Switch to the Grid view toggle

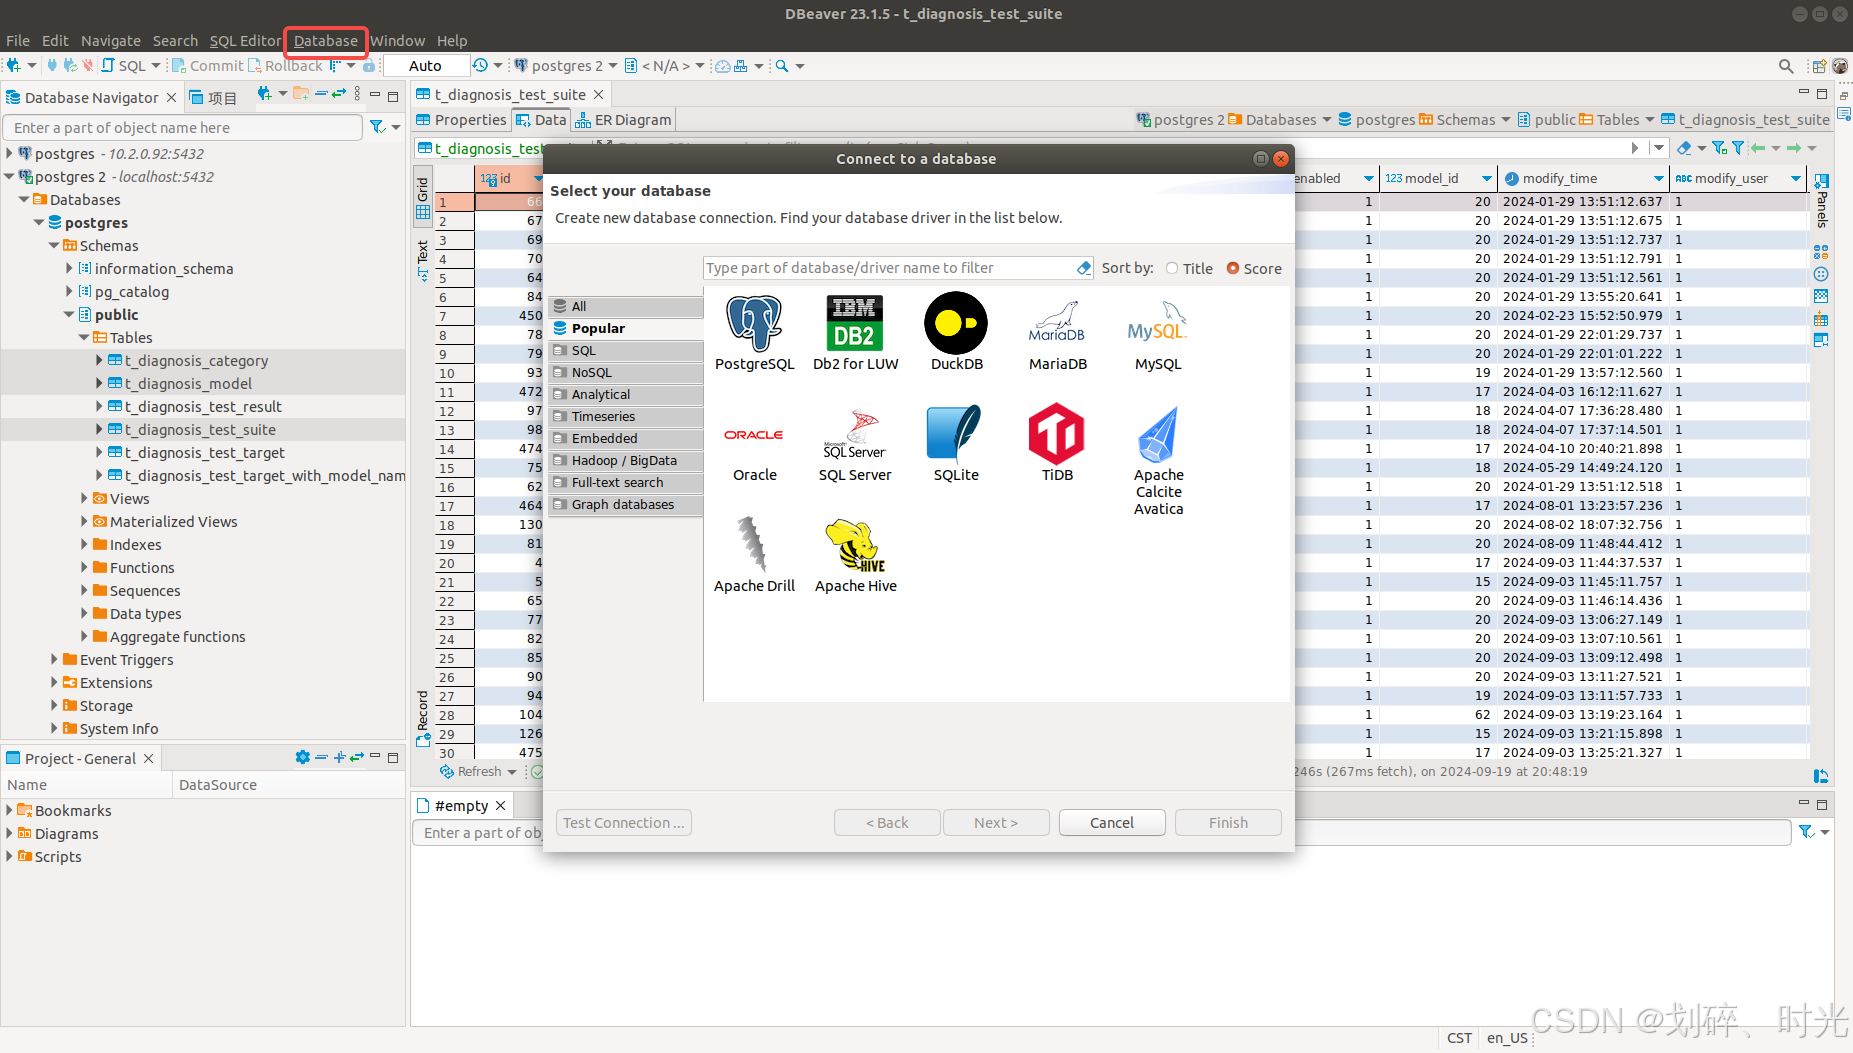point(423,197)
